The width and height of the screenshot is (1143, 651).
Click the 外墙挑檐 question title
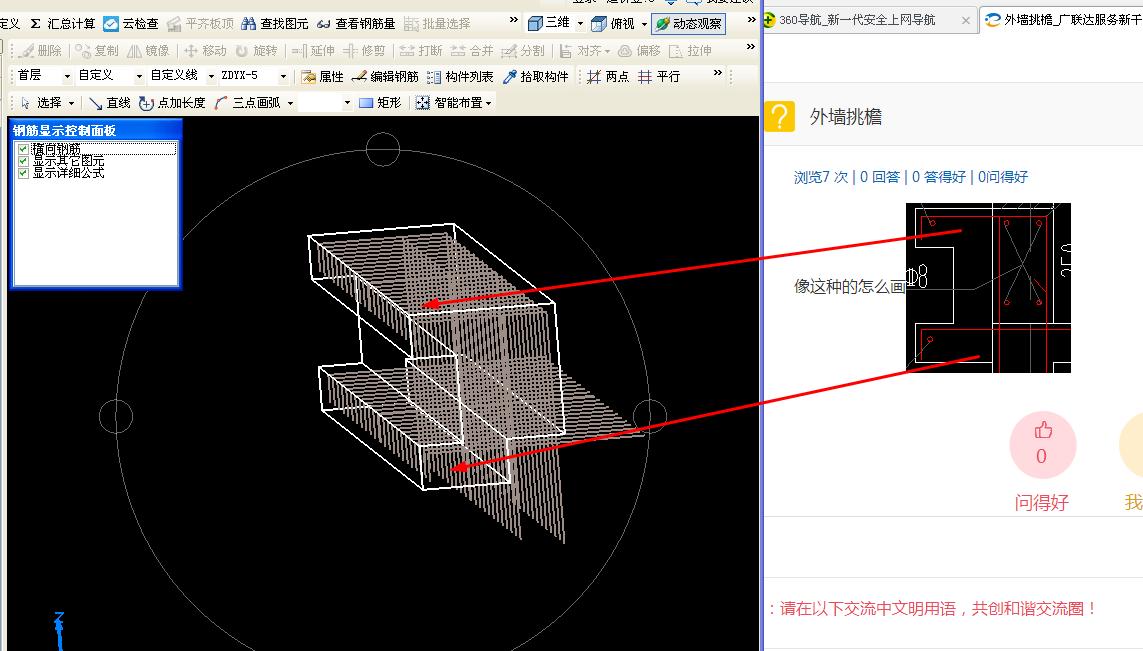[x=846, y=117]
